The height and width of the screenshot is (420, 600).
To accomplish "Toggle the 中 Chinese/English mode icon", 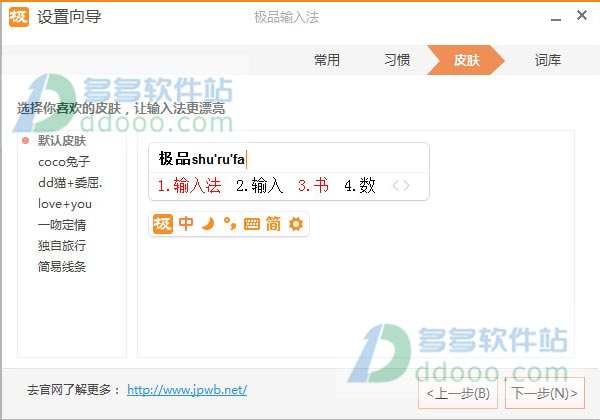I will pos(186,223).
